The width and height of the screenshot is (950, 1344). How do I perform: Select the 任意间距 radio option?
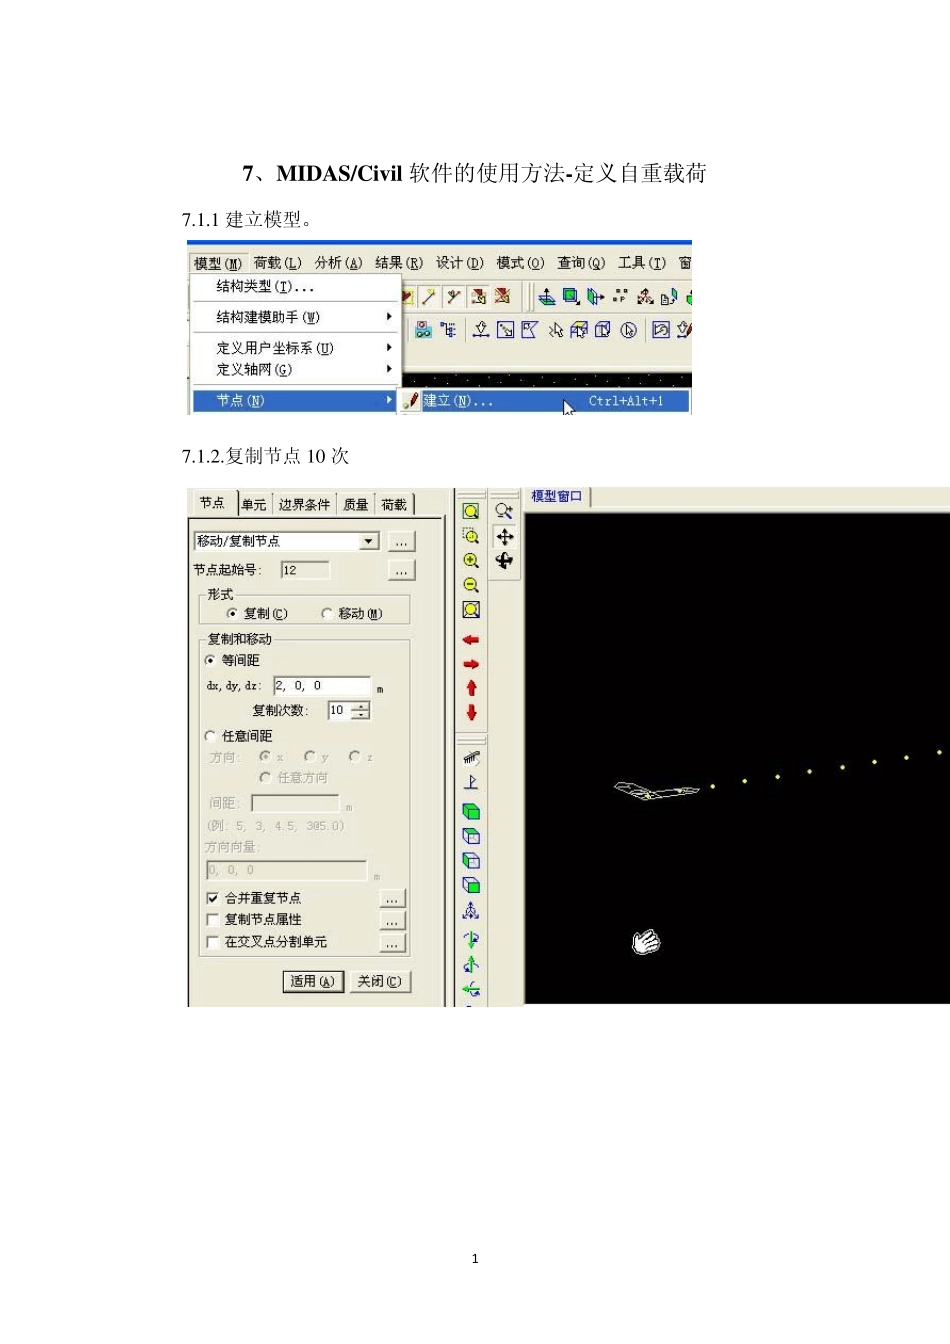click(210, 736)
